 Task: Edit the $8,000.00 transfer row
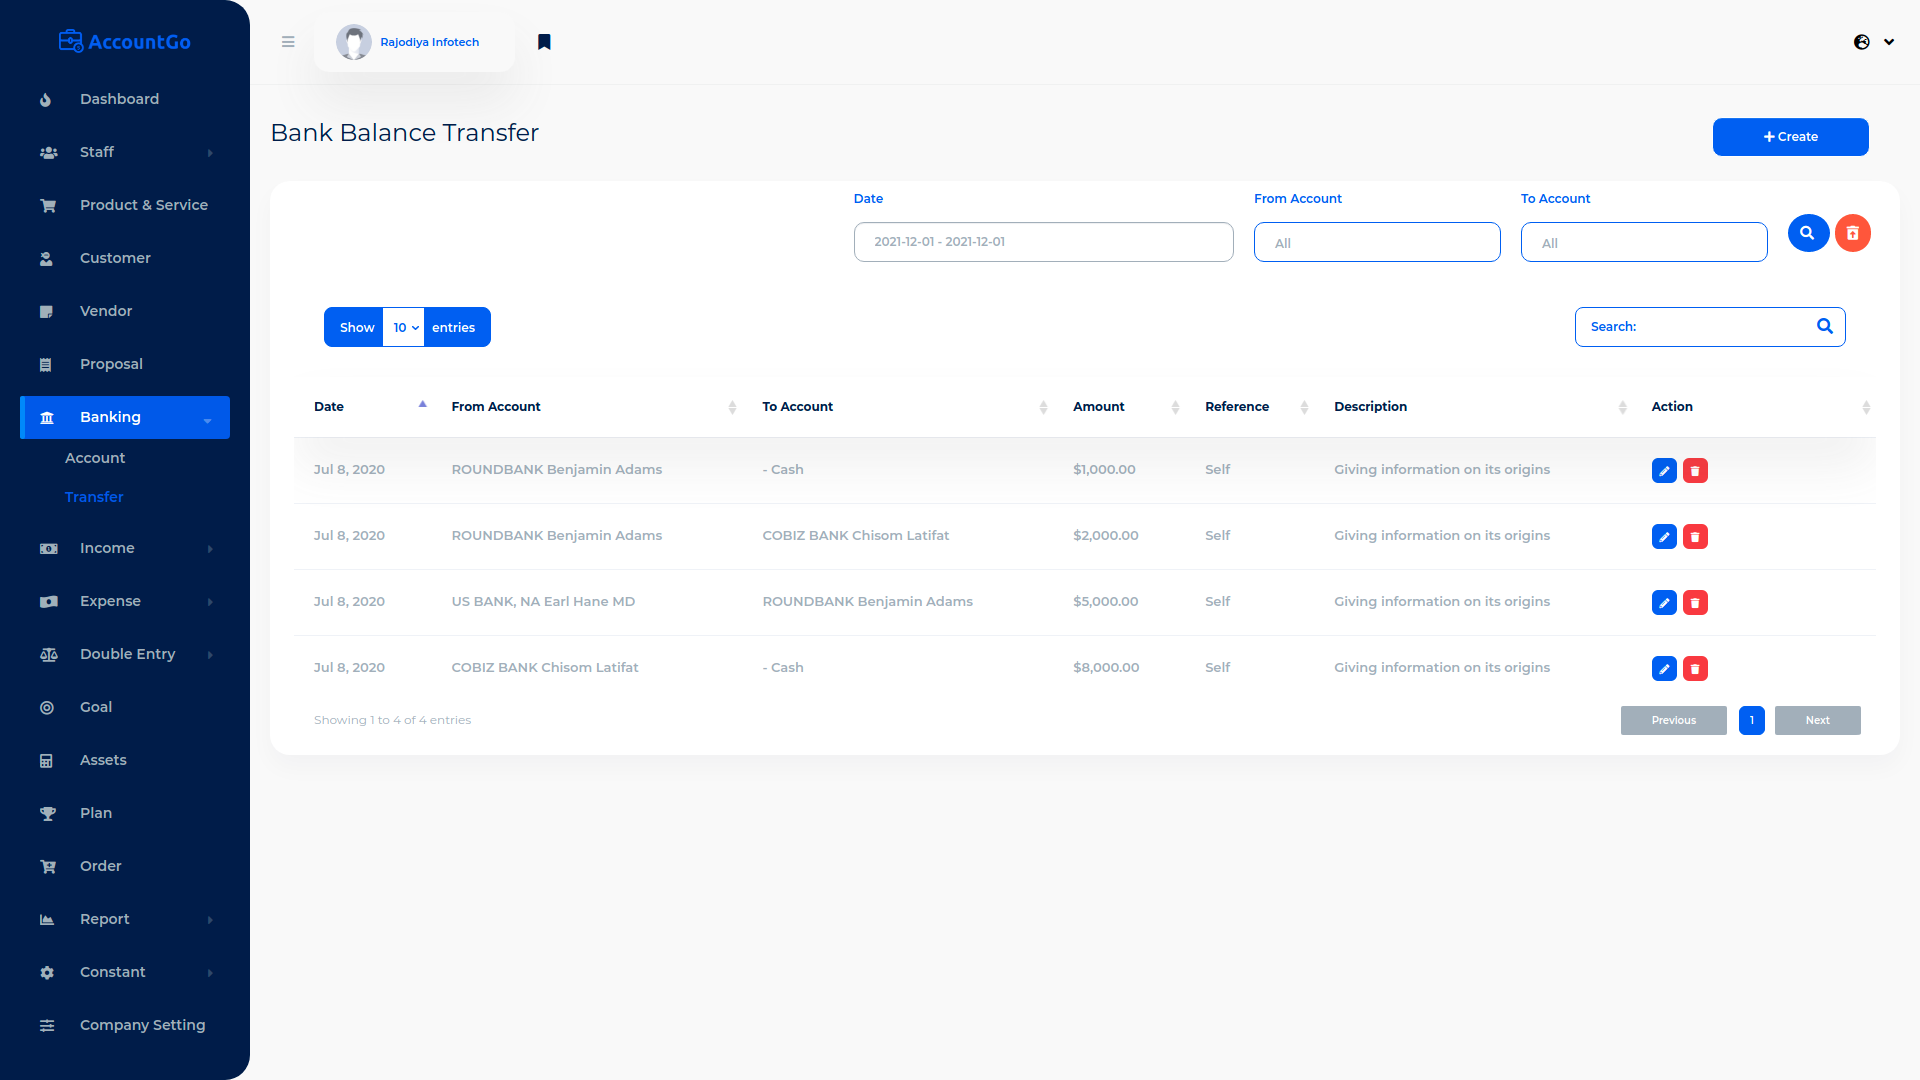pos(1664,668)
